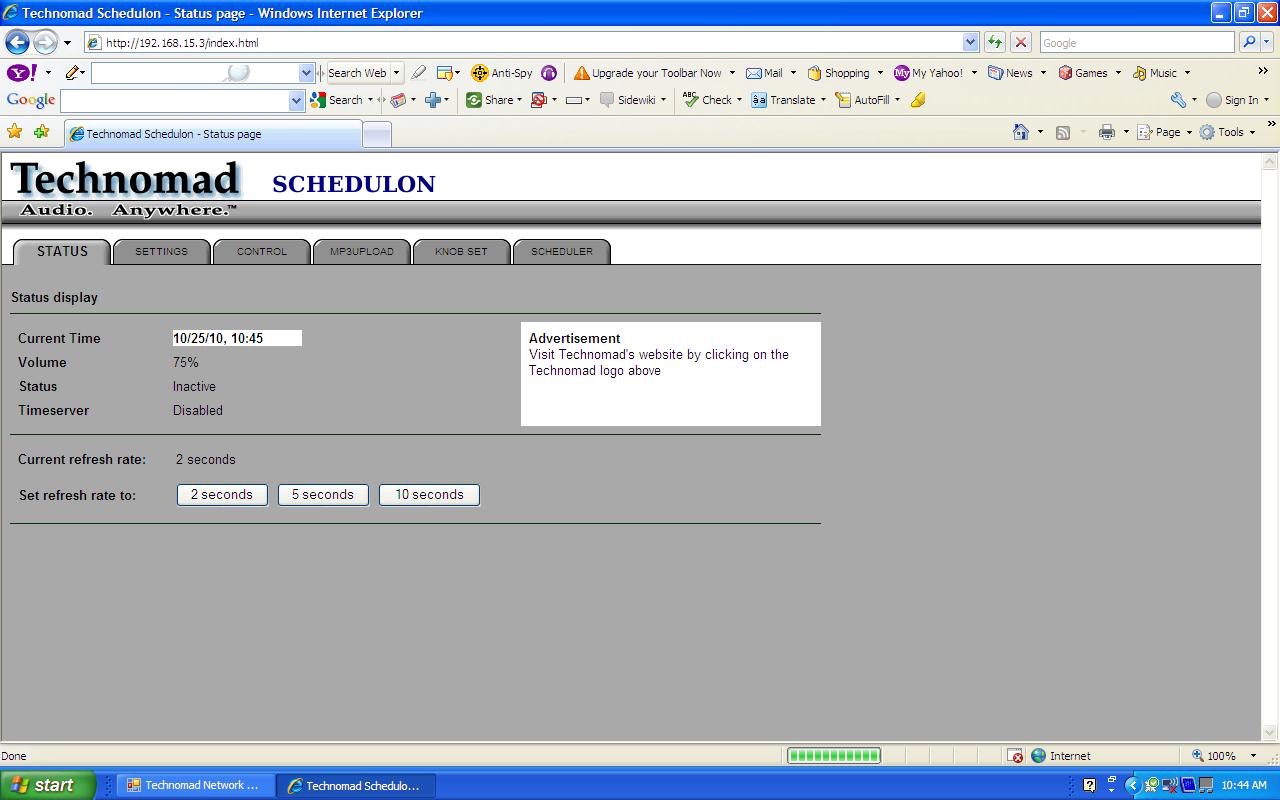Click the popup blocked status icon
This screenshot has height=800, width=1280.
1015,756
